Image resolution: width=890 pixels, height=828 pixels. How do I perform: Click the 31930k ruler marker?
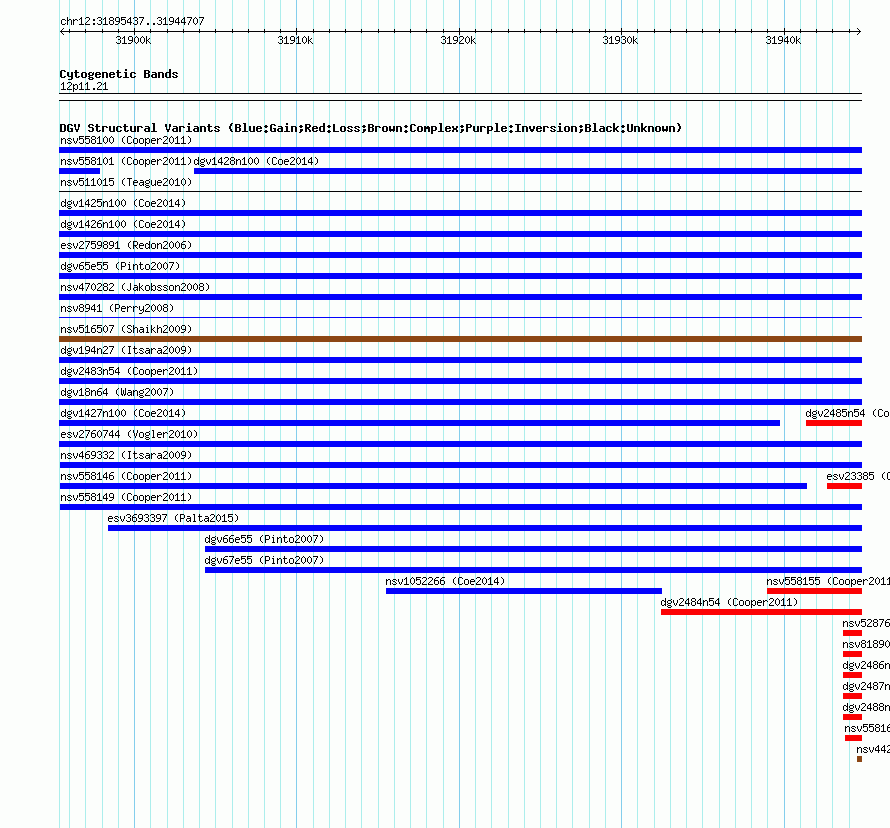coord(620,40)
